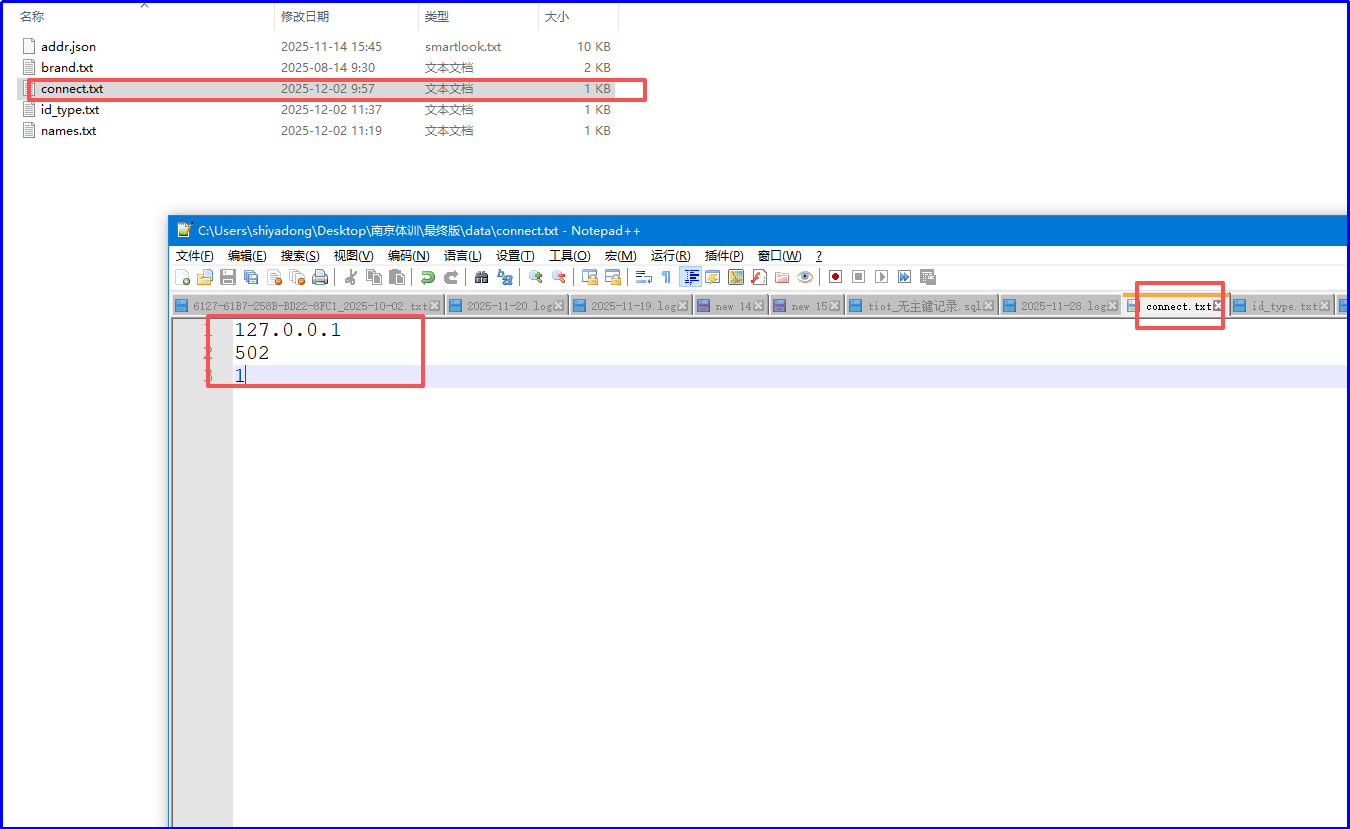This screenshot has width=1350, height=829.
Task: Click the New file toolbar icon
Action: pyautogui.click(x=182, y=277)
